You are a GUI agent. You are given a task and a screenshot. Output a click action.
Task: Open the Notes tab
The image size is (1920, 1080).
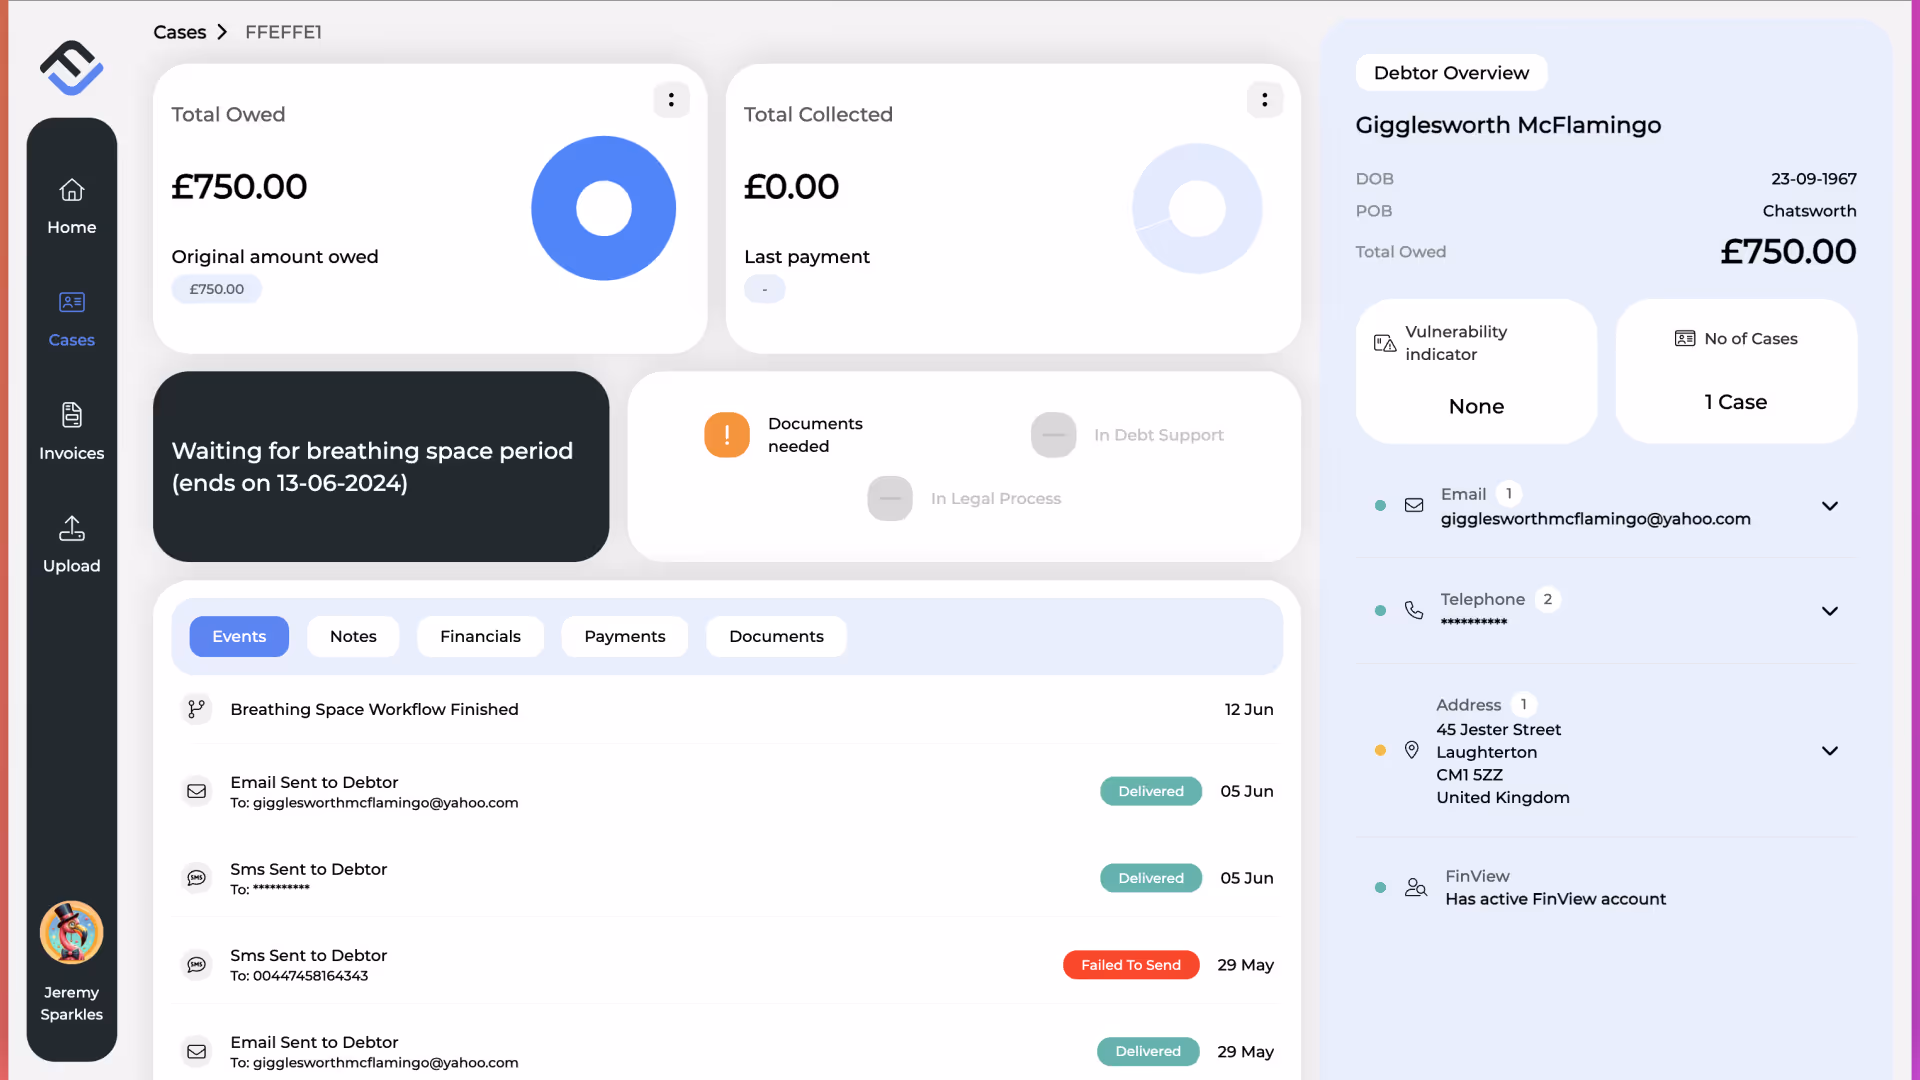pos(353,637)
